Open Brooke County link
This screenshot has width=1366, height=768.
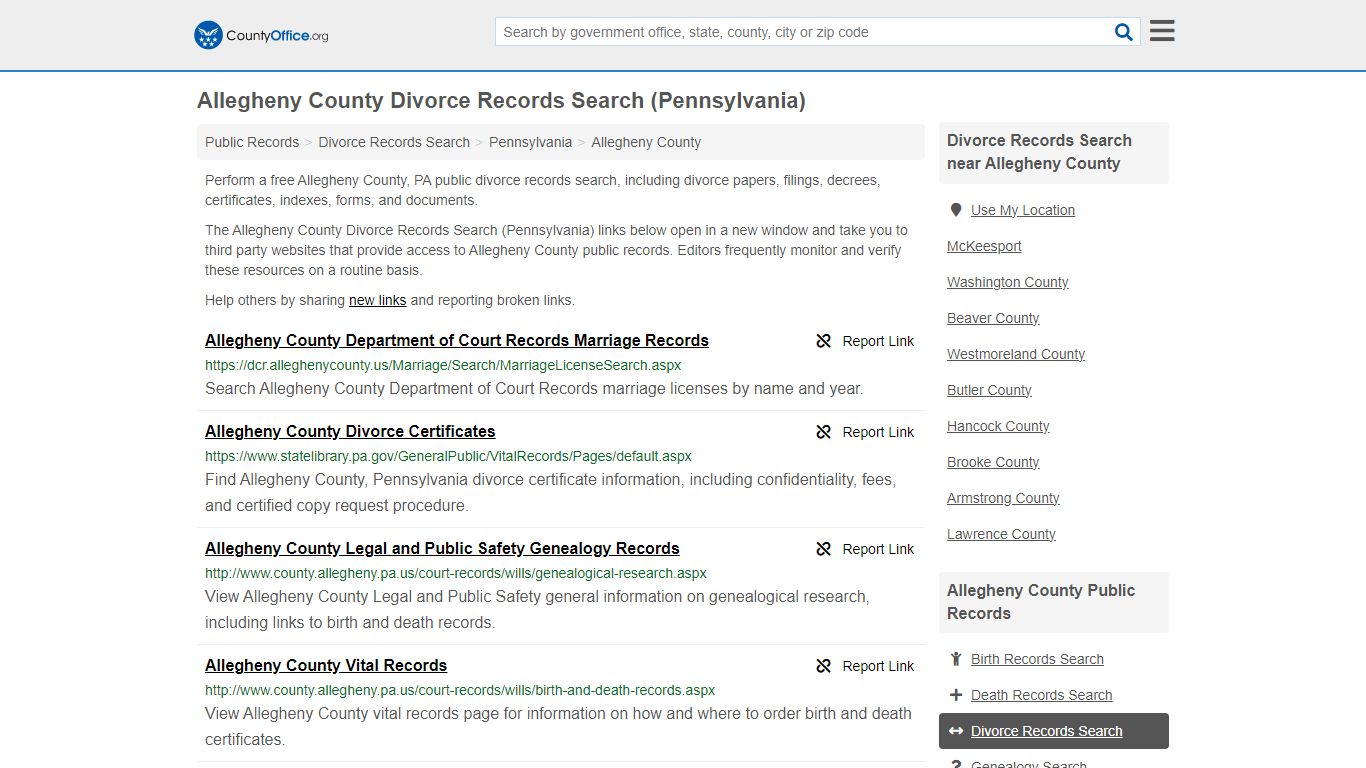tap(993, 462)
